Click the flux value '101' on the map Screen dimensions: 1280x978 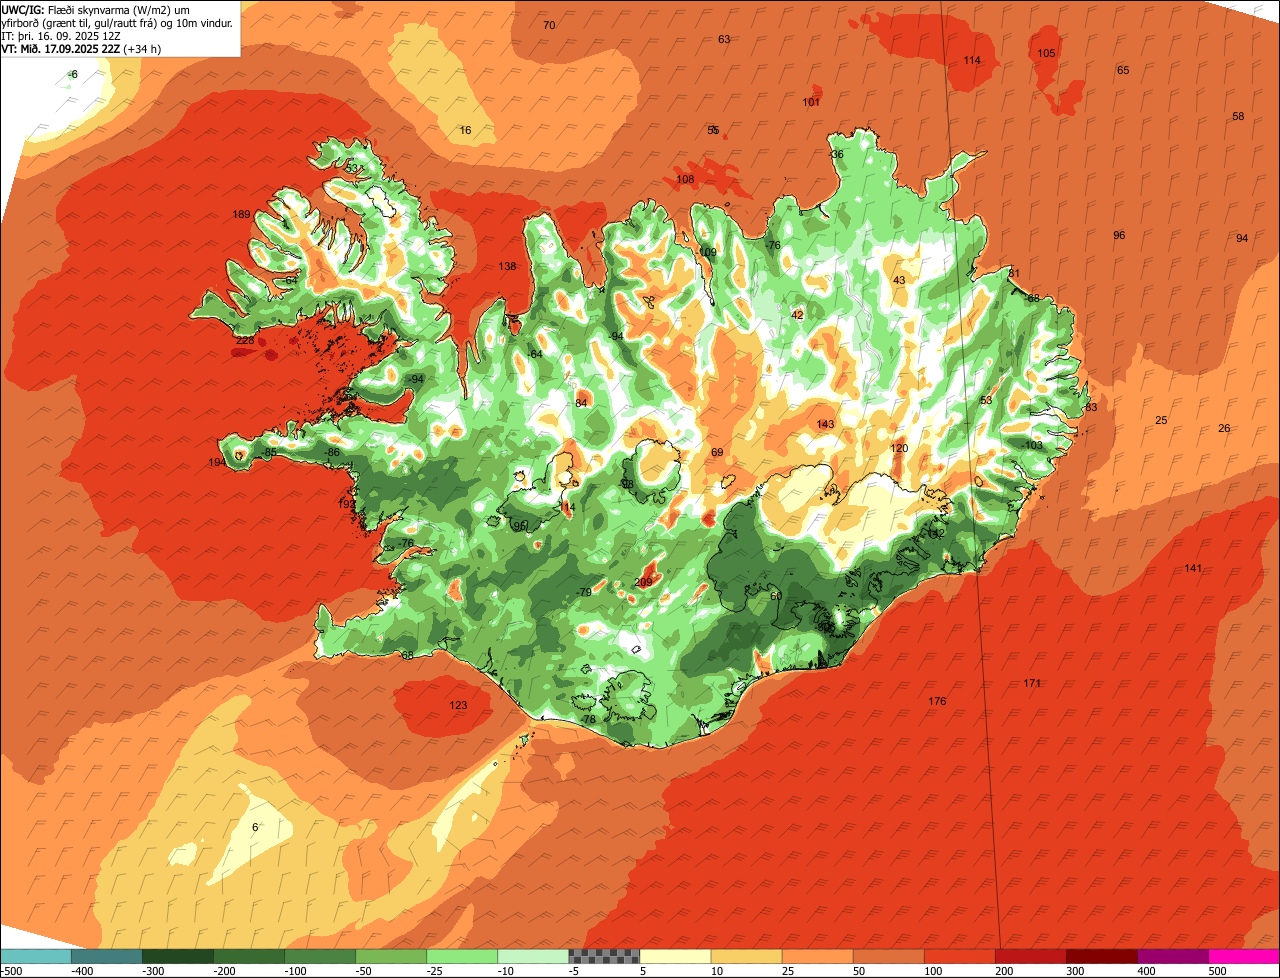tap(812, 103)
